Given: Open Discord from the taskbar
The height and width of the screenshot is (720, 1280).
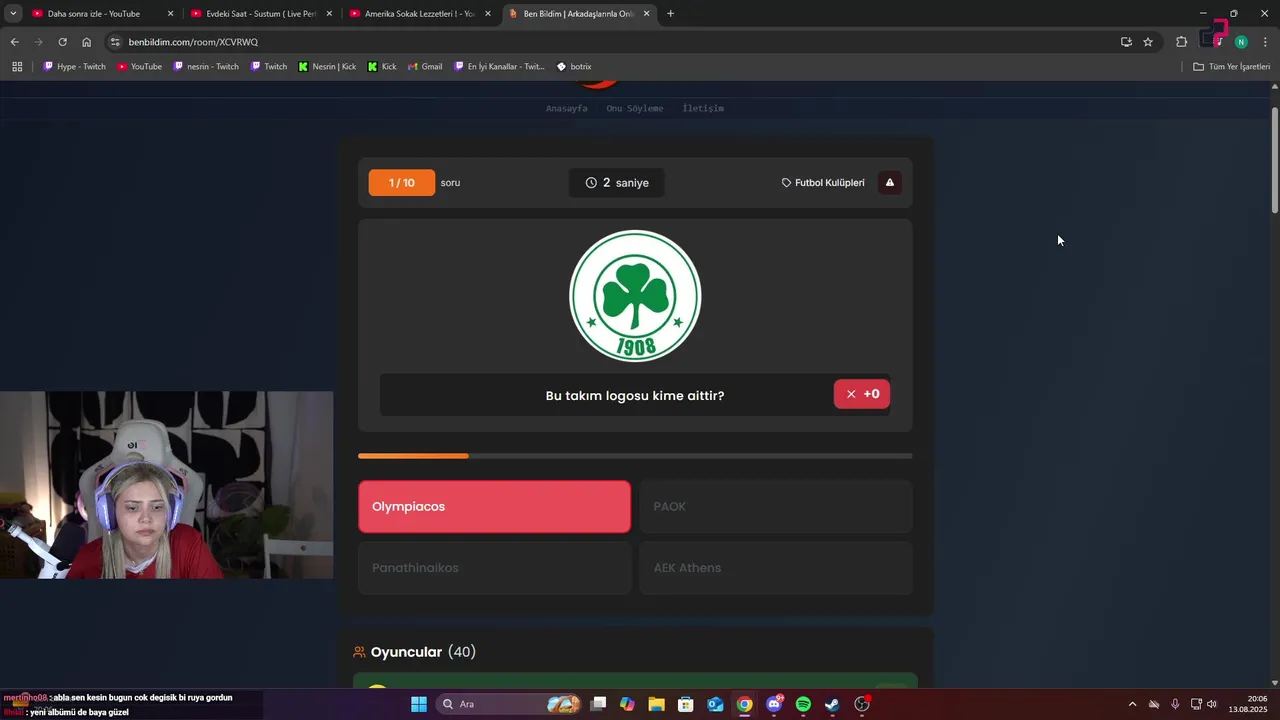Looking at the screenshot, I should (774, 704).
